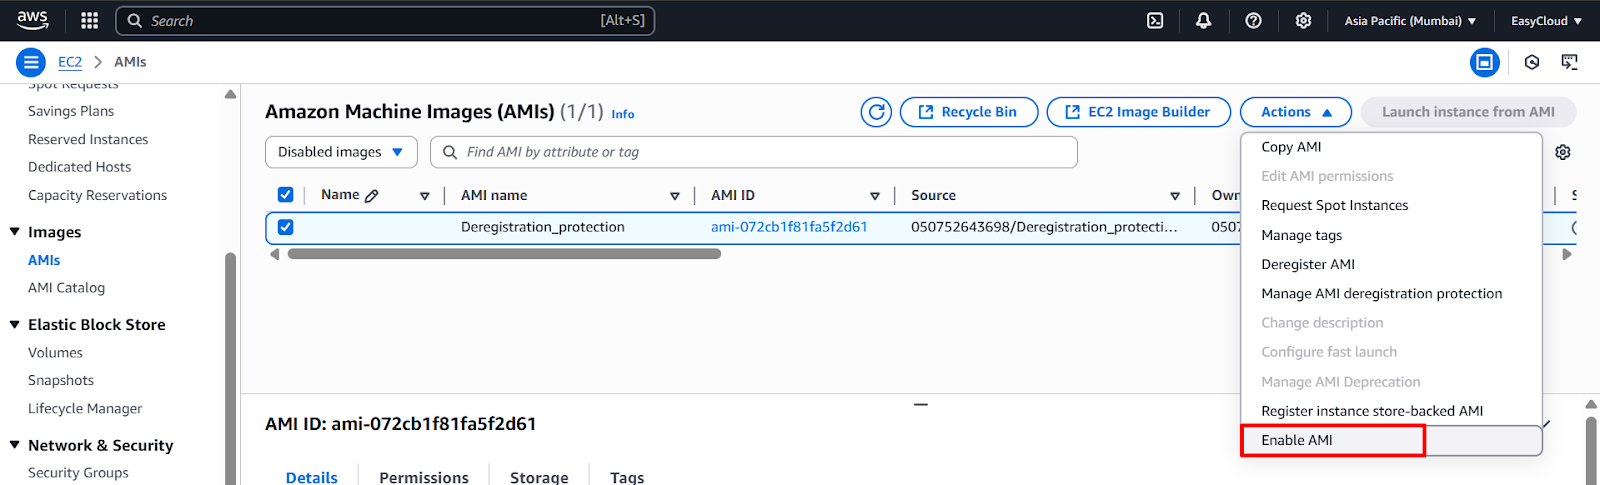Refresh the AMI list
Viewport: 1600px width, 485px height.
pos(877,112)
